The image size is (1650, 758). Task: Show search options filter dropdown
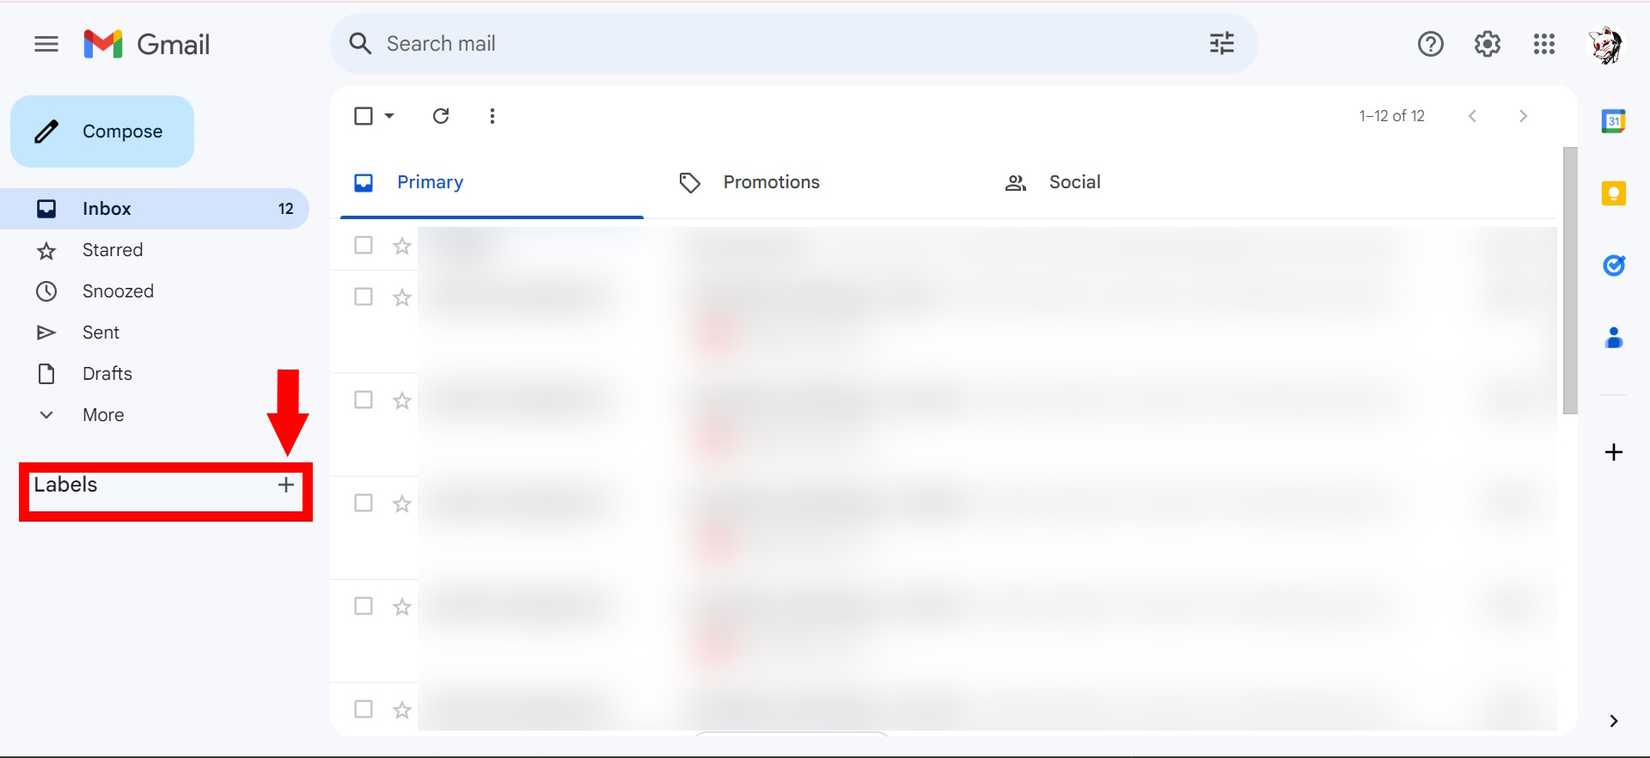click(x=1221, y=44)
